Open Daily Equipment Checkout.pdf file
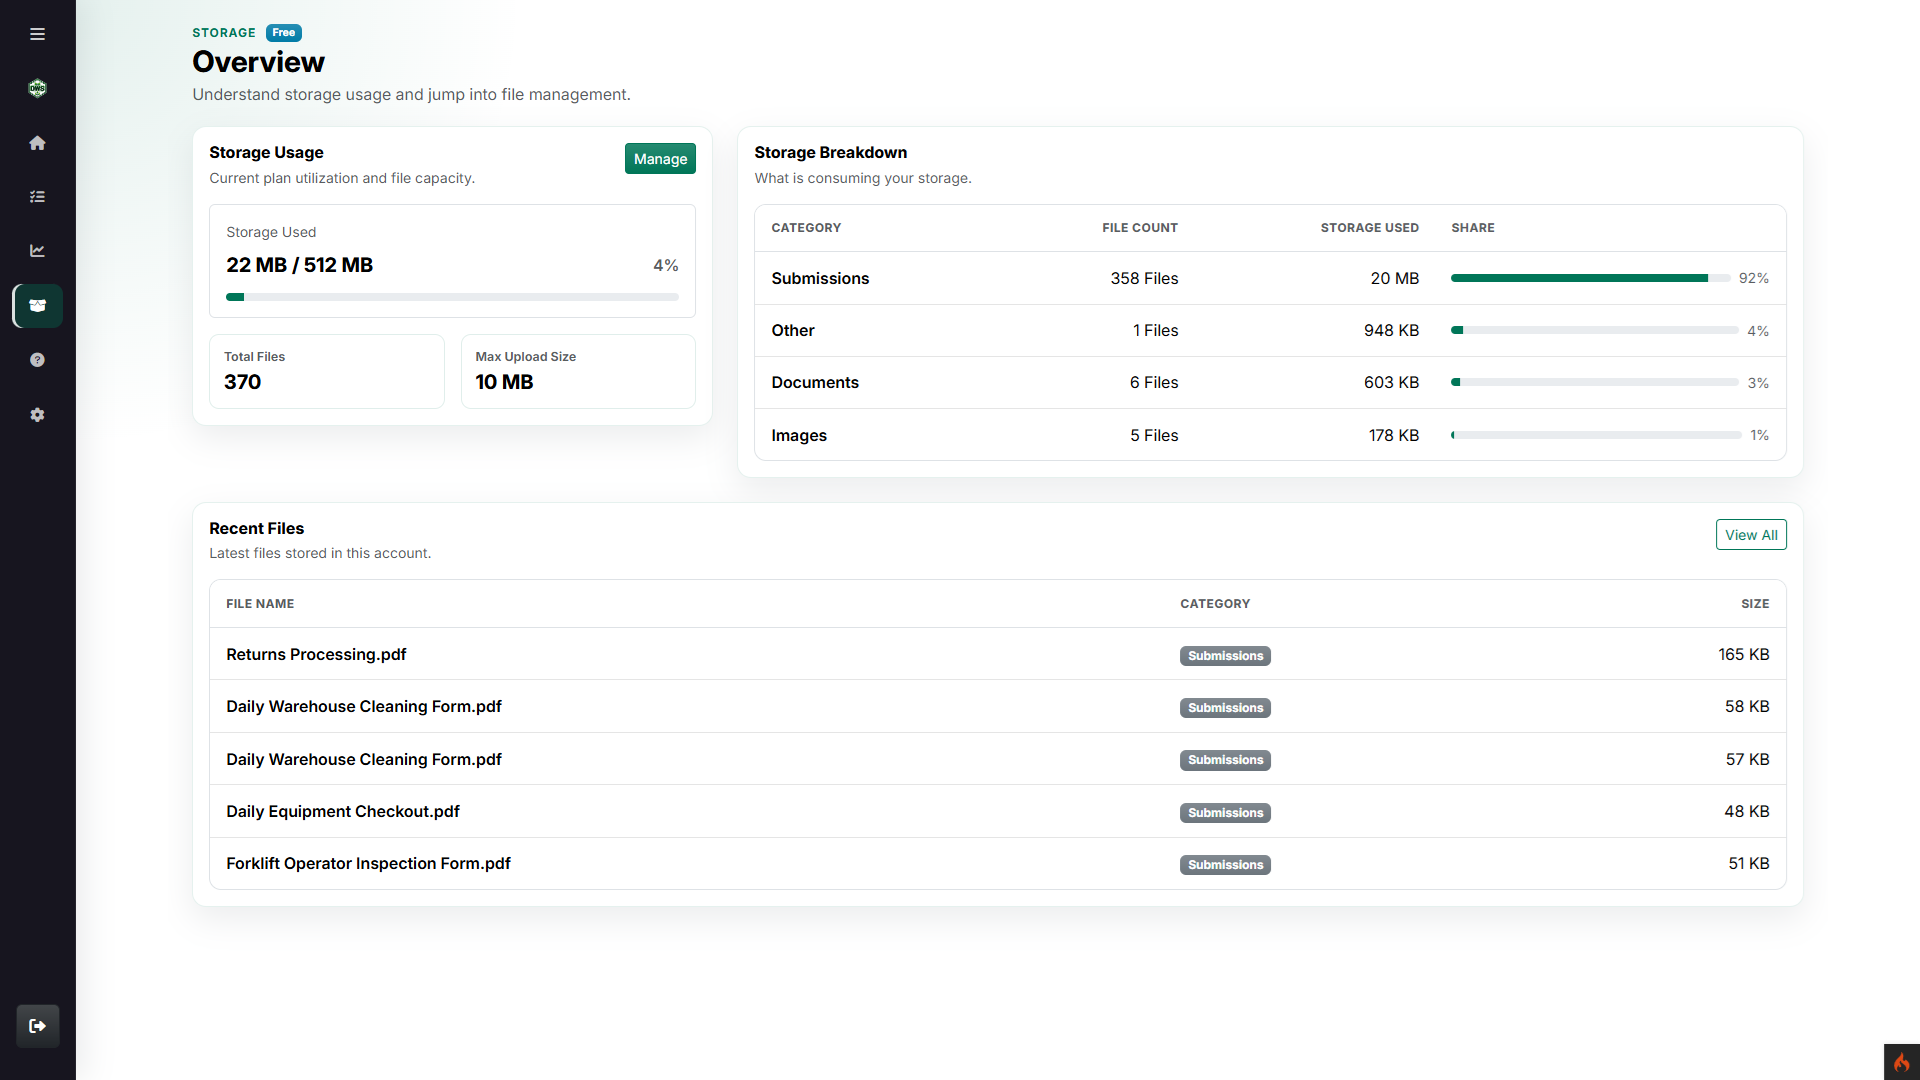 (343, 811)
